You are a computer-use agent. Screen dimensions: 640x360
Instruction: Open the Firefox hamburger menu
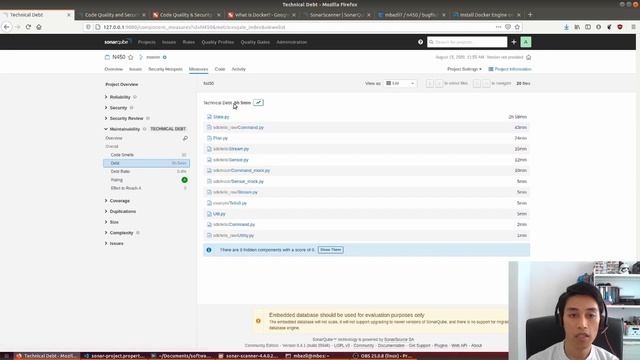pyautogui.click(x=633, y=27)
